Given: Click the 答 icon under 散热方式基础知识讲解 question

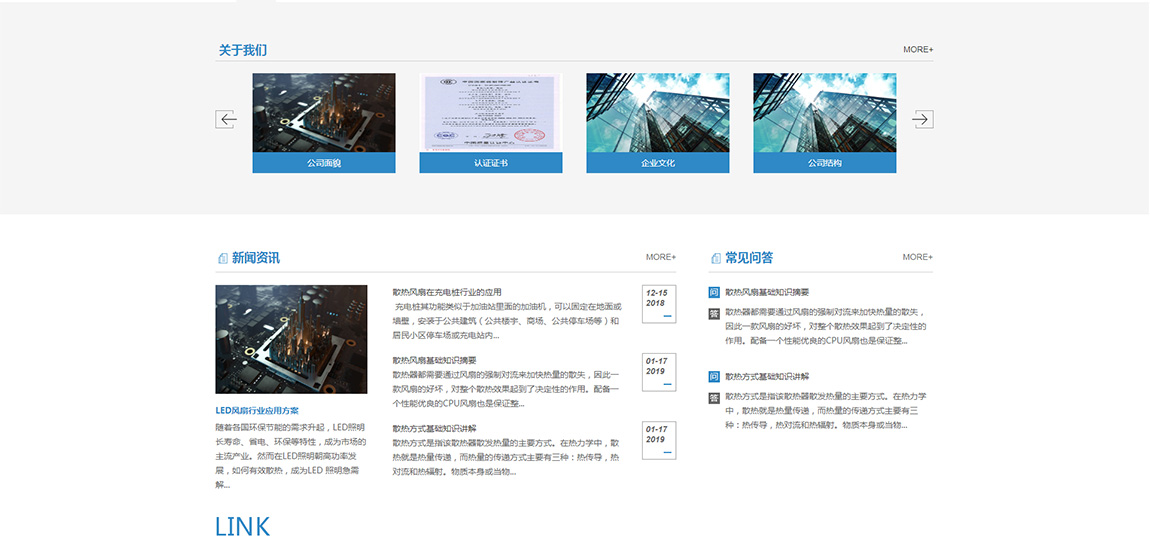Looking at the screenshot, I should pyautogui.click(x=714, y=398).
